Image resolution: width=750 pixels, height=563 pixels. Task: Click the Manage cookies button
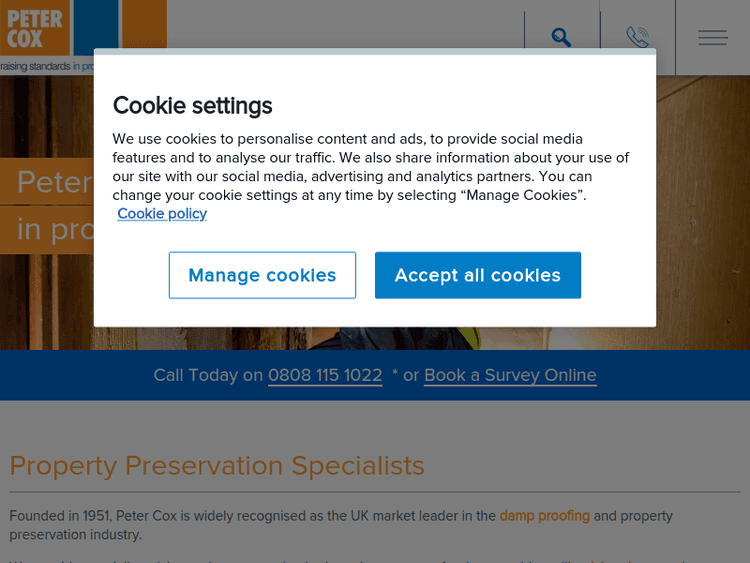click(x=262, y=275)
